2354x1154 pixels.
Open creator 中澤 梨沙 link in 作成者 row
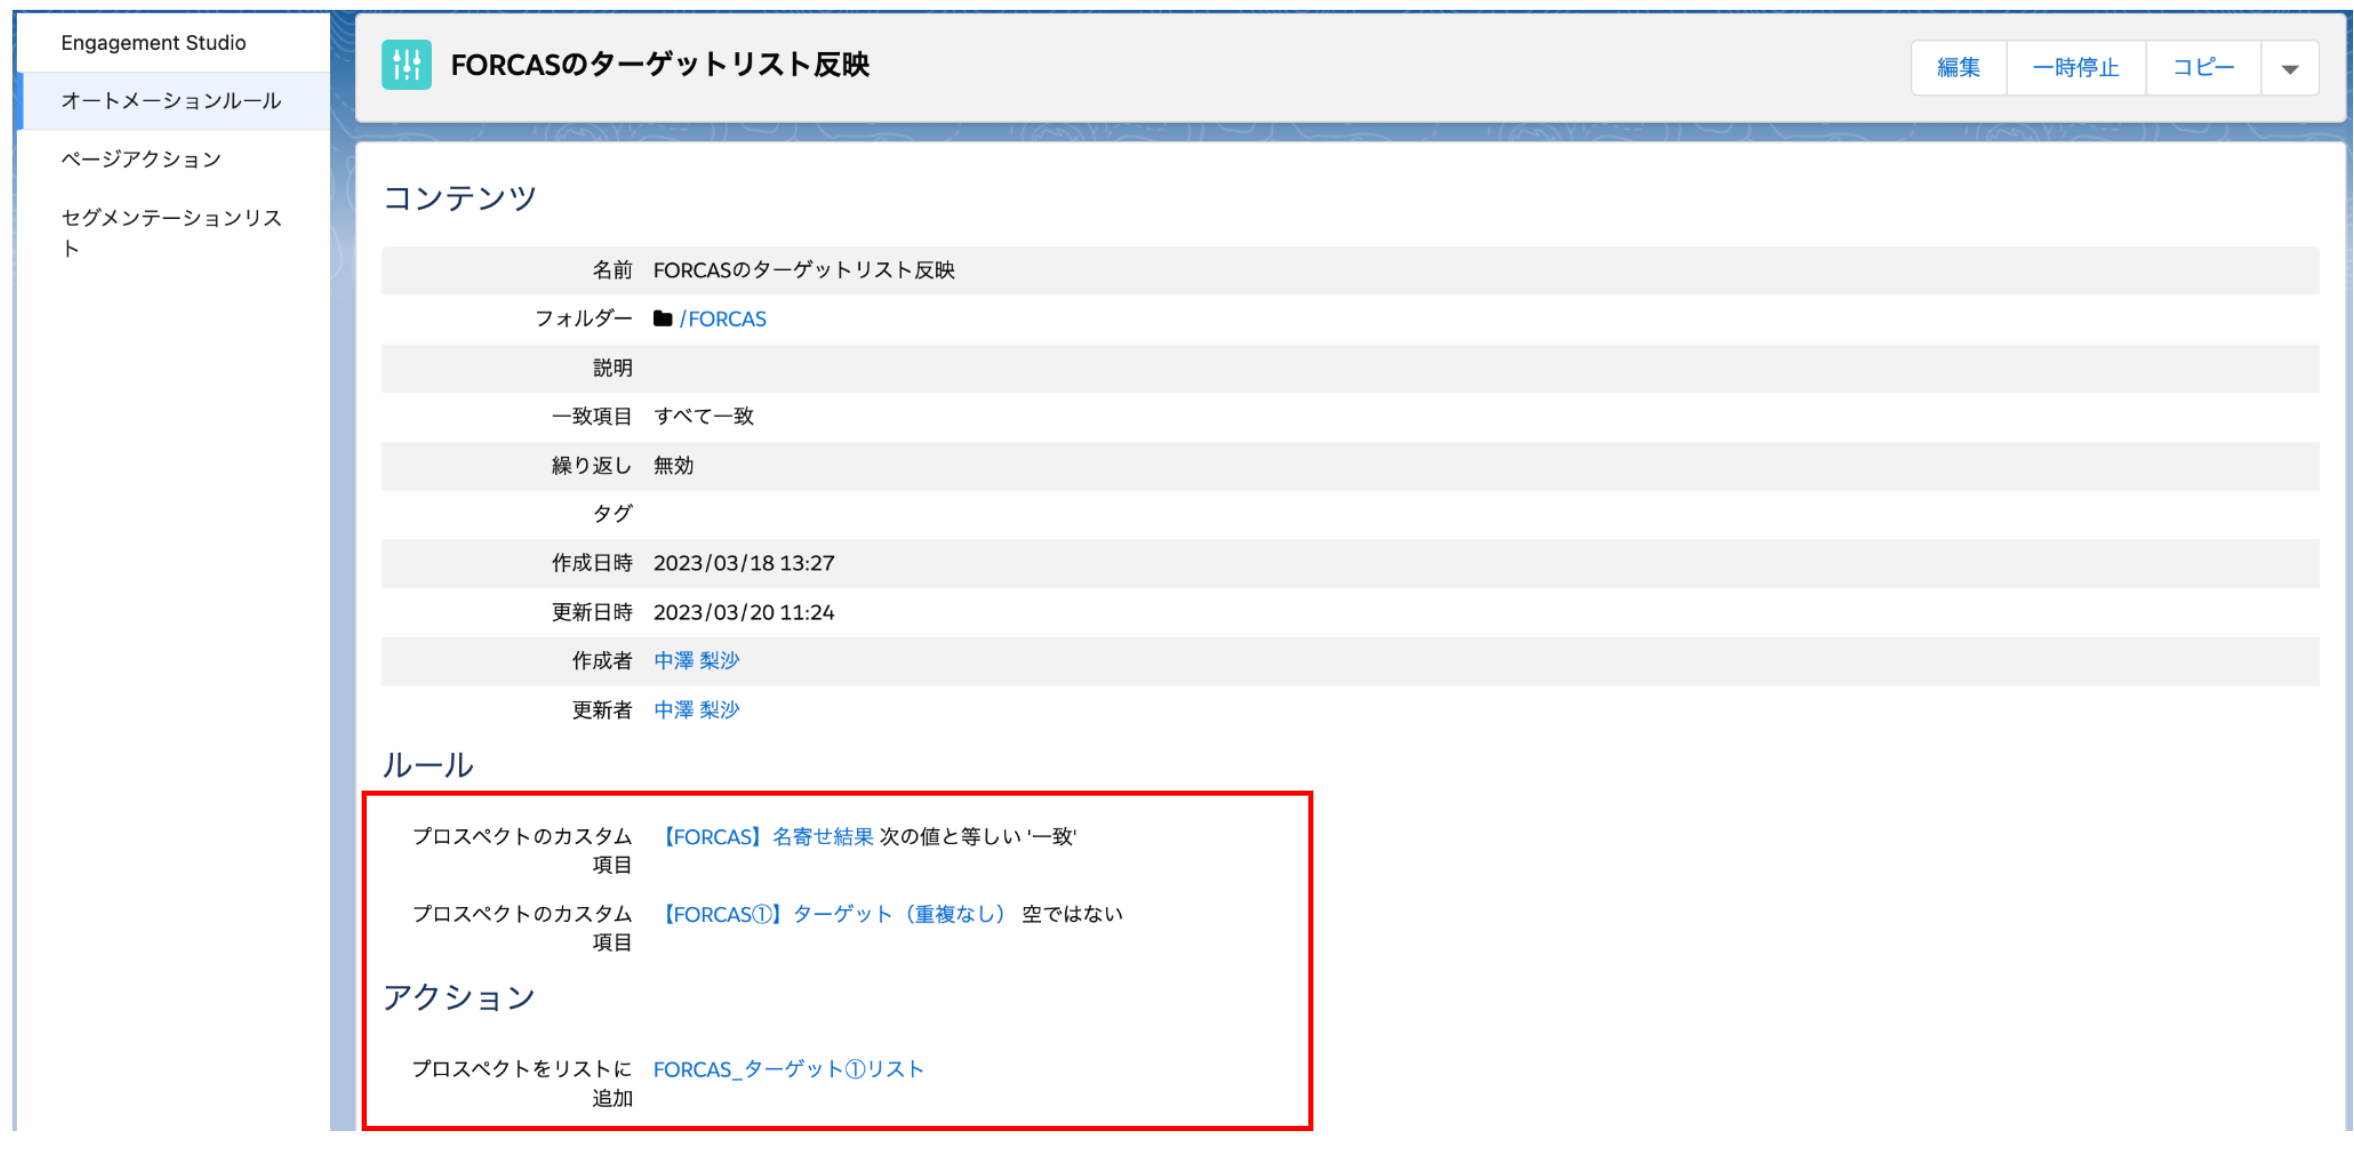point(696,661)
